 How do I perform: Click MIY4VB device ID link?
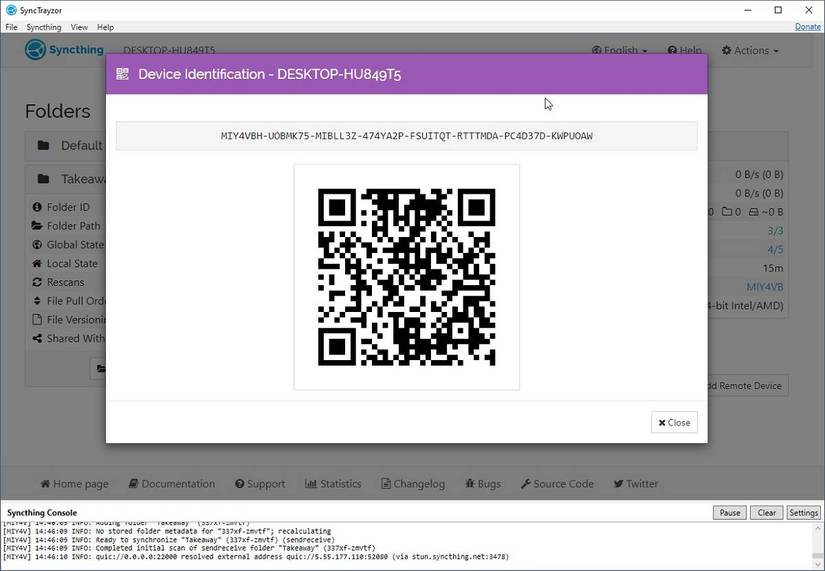(x=764, y=287)
